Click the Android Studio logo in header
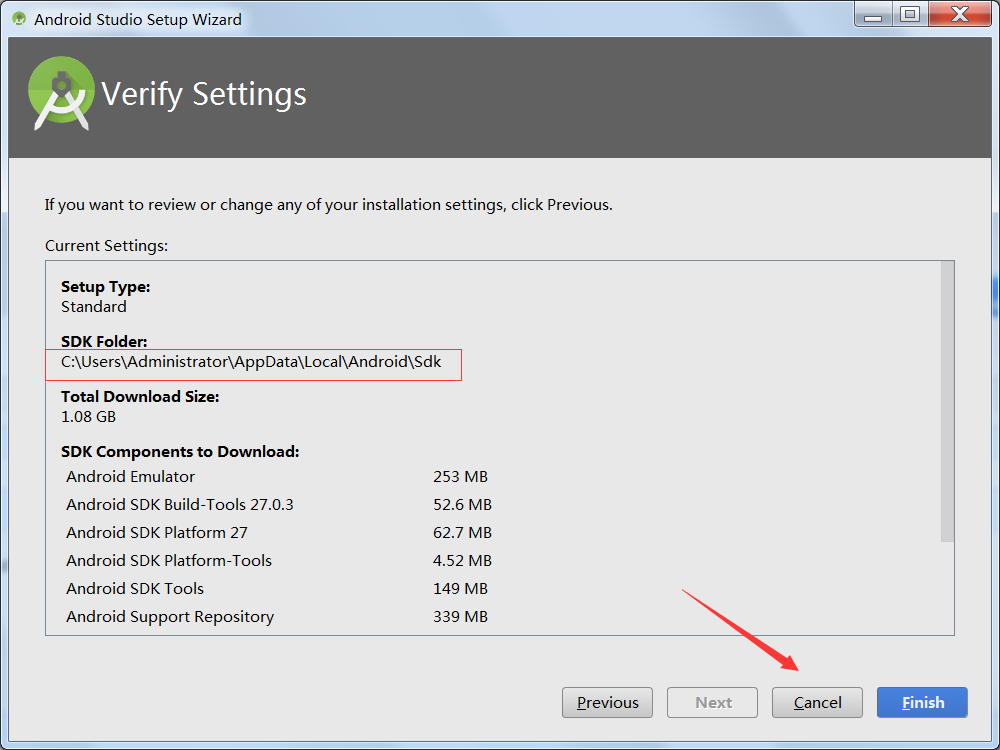1000x750 pixels. 61,93
